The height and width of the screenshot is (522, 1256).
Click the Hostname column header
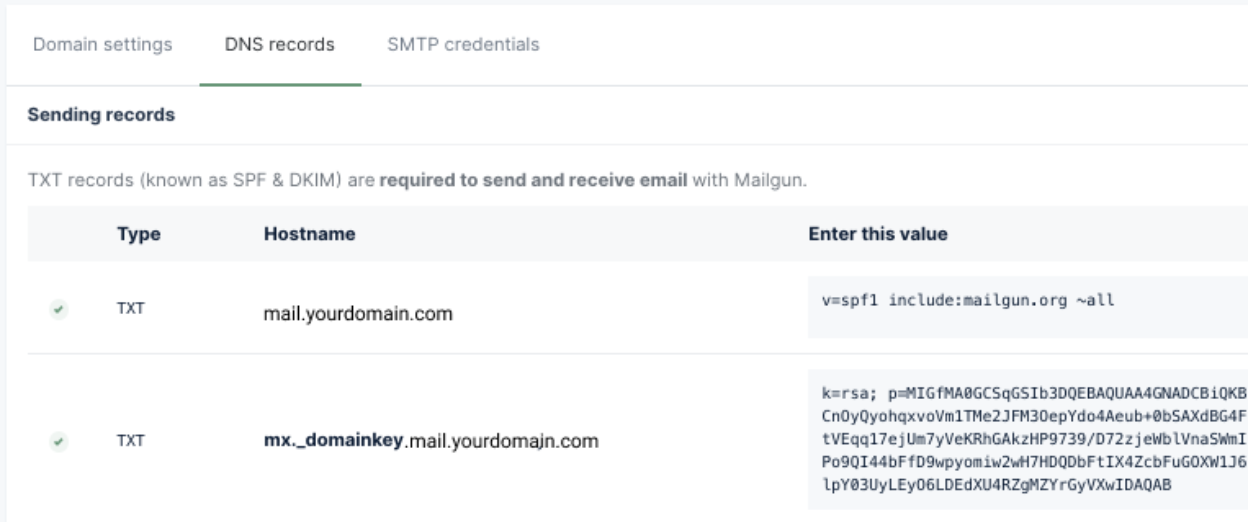[x=310, y=234]
